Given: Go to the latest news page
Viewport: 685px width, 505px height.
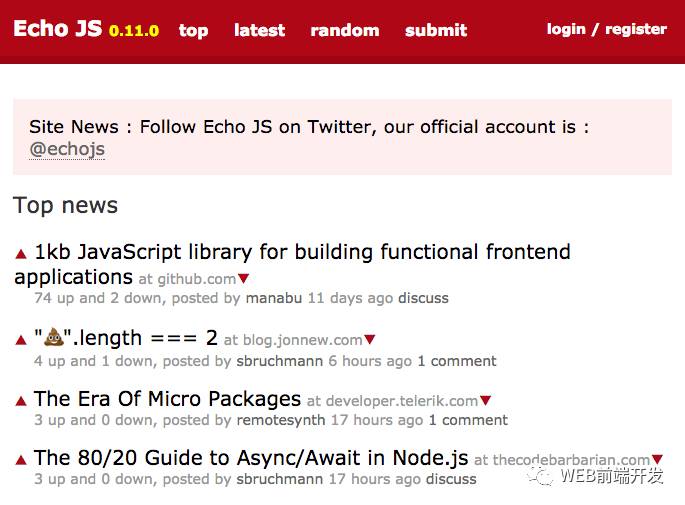Looking at the screenshot, I should (259, 30).
